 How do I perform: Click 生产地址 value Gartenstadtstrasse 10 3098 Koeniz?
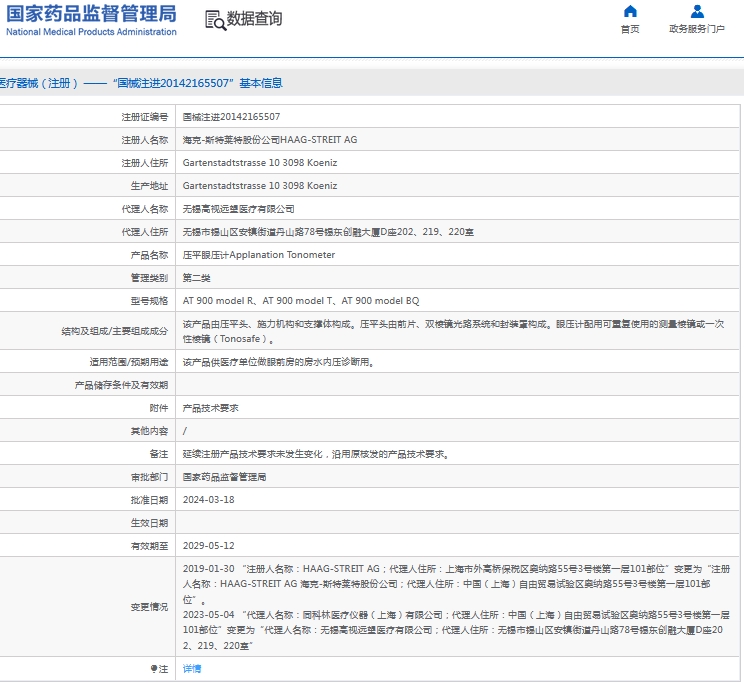[260, 185]
